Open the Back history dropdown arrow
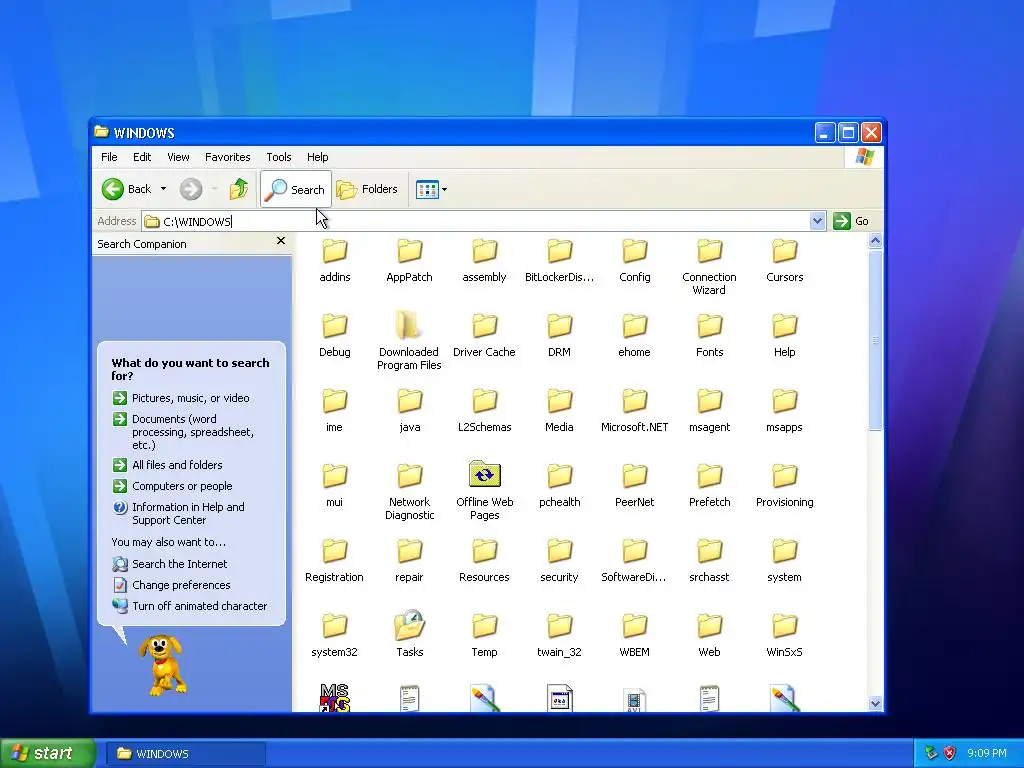Screen dimensions: 1024x768 (163, 189)
